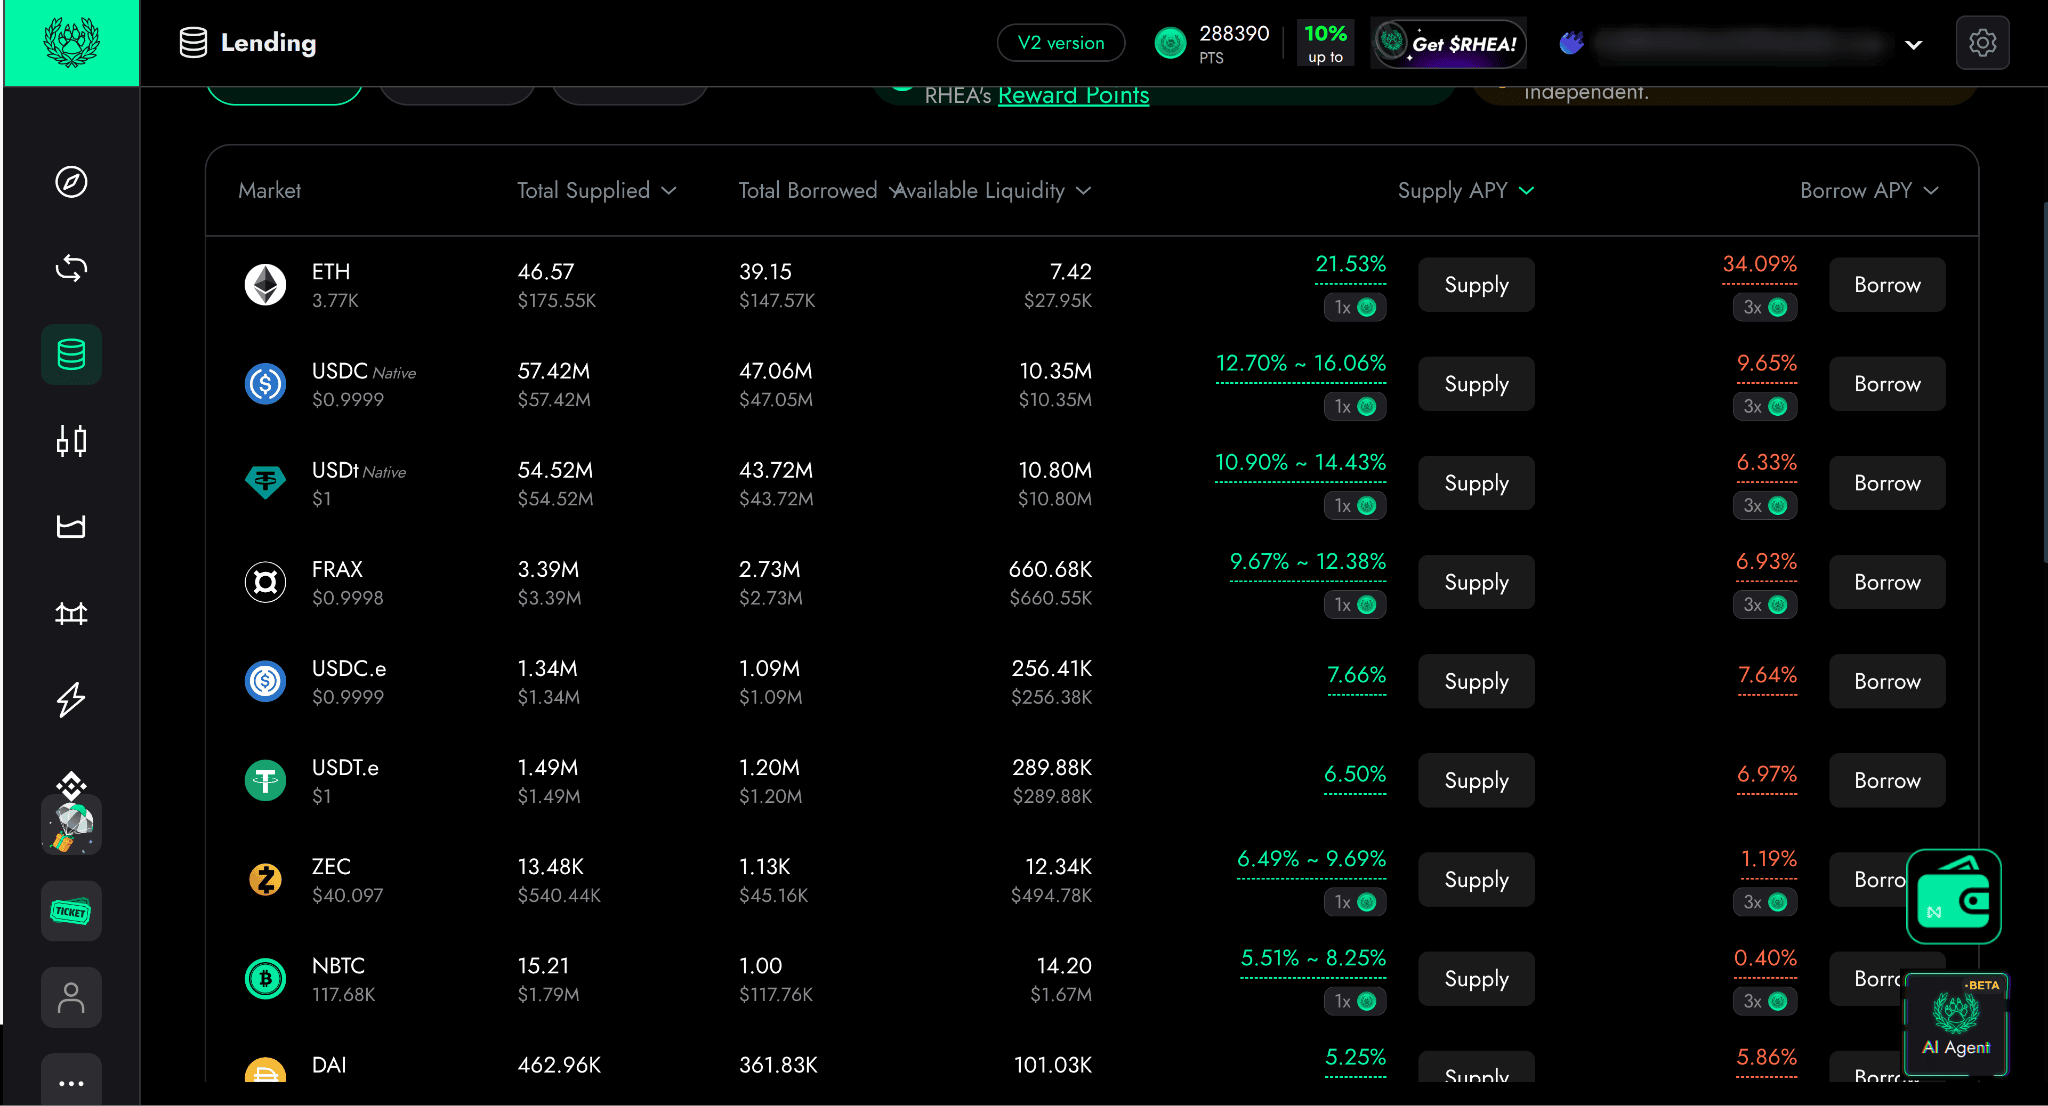This screenshot has width=2048, height=1106.
Task: Click Borrow for USDC.e
Action: [1887, 681]
